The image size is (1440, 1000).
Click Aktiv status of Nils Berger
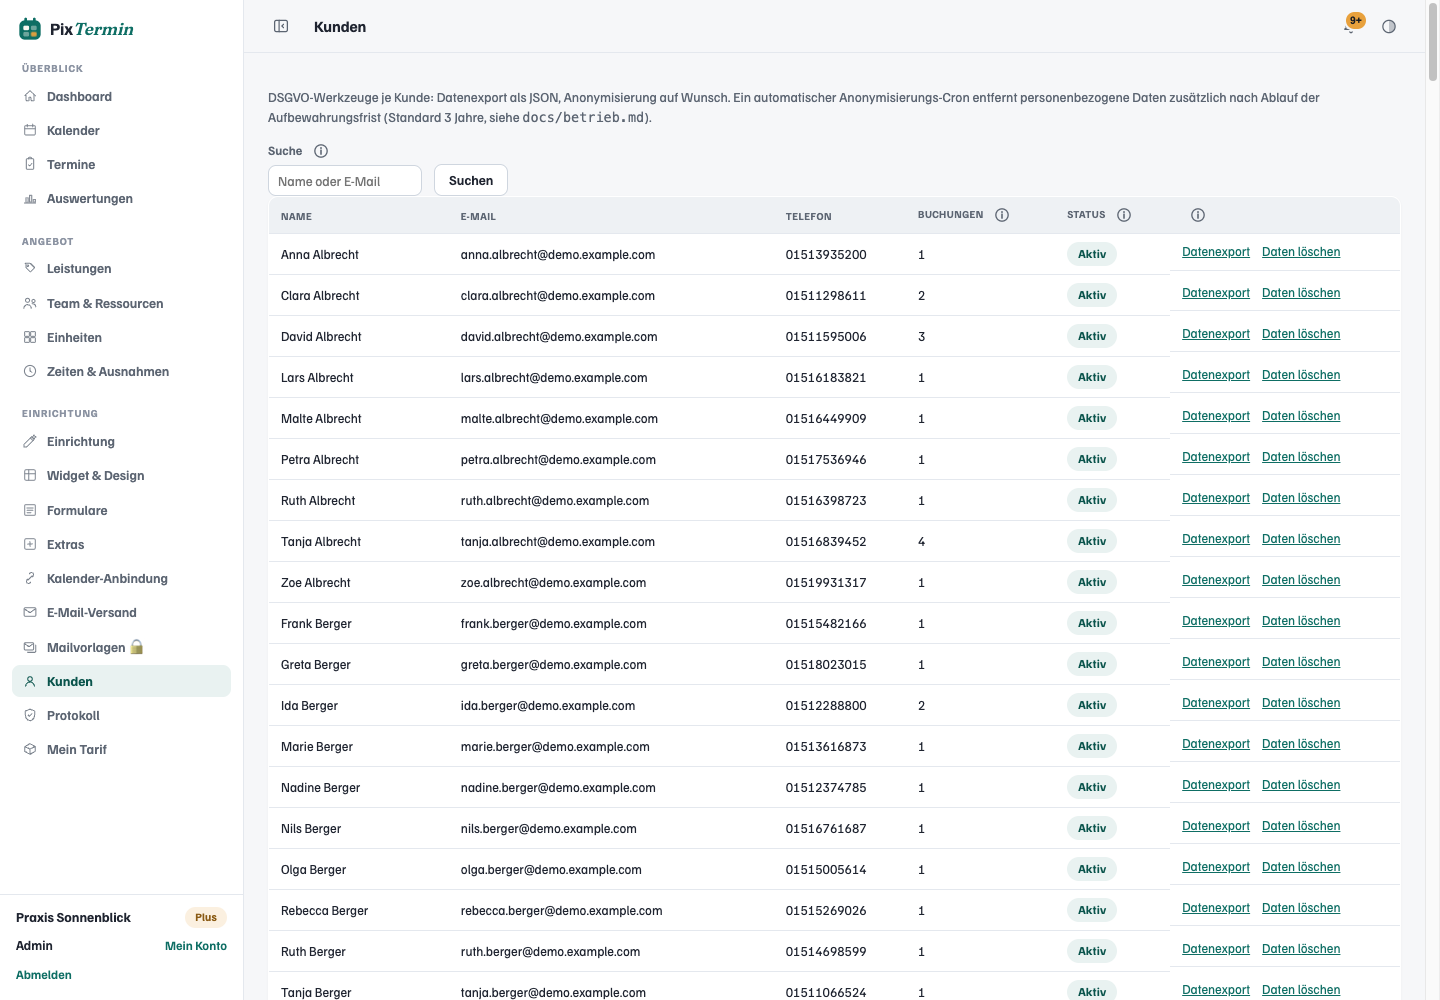click(x=1092, y=828)
